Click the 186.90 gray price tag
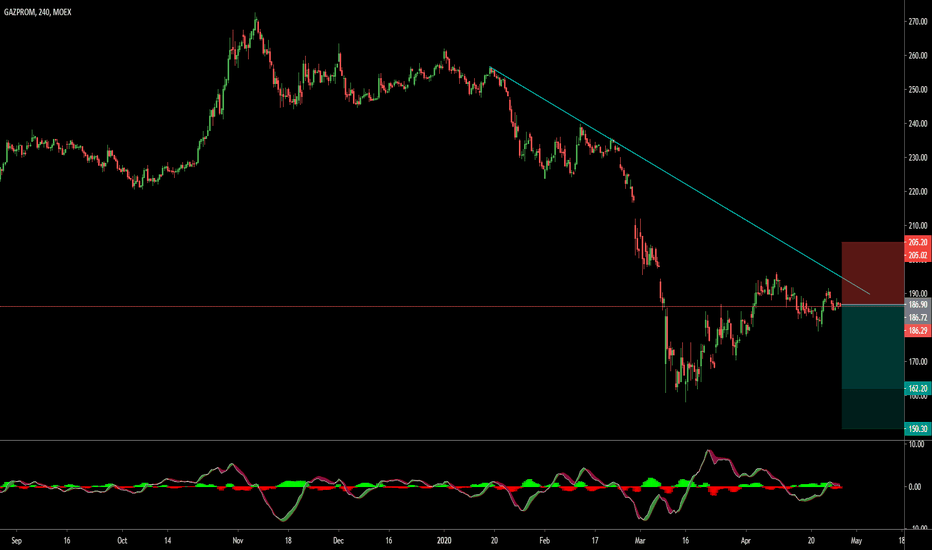The height and width of the screenshot is (550, 932). pyautogui.click(x=918, y=304)
